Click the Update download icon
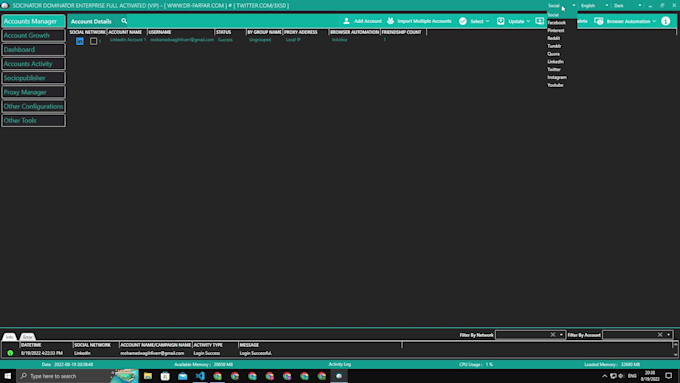 500,21
